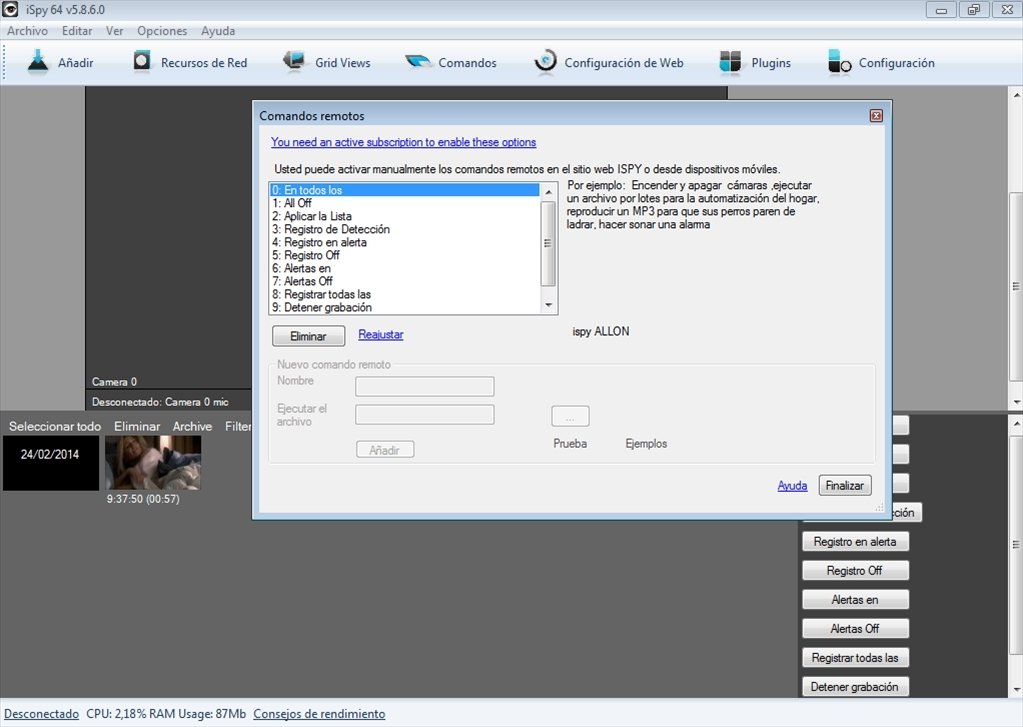
Task: Click the 'Registro en alerta' button
Action: pyautogui.click(x=855, y=542)
